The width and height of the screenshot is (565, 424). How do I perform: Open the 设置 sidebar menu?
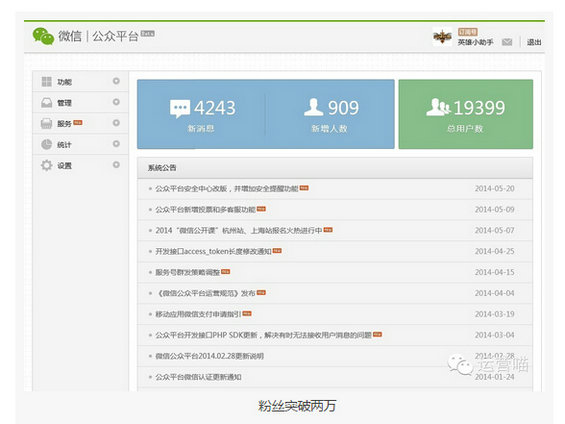click(x=80, y=165)
